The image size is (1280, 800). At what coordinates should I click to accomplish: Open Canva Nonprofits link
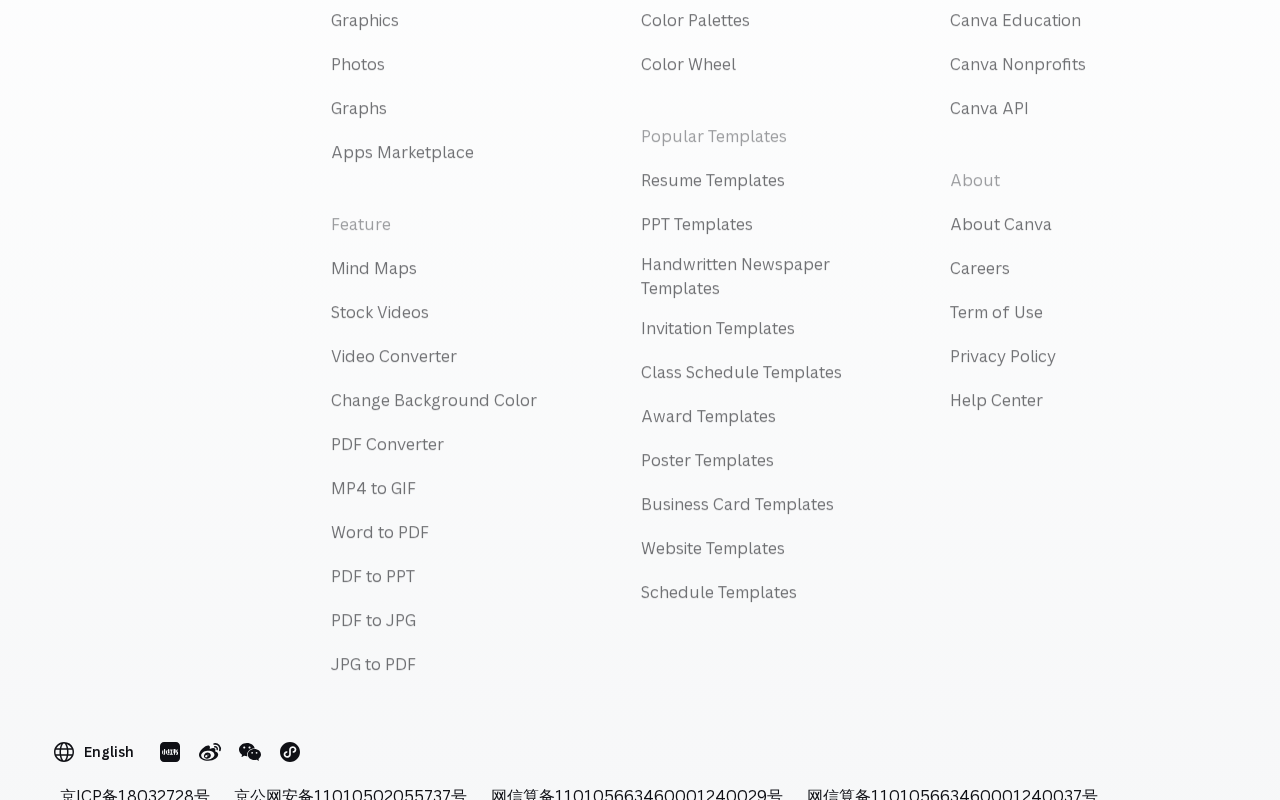coord(1018,64)
